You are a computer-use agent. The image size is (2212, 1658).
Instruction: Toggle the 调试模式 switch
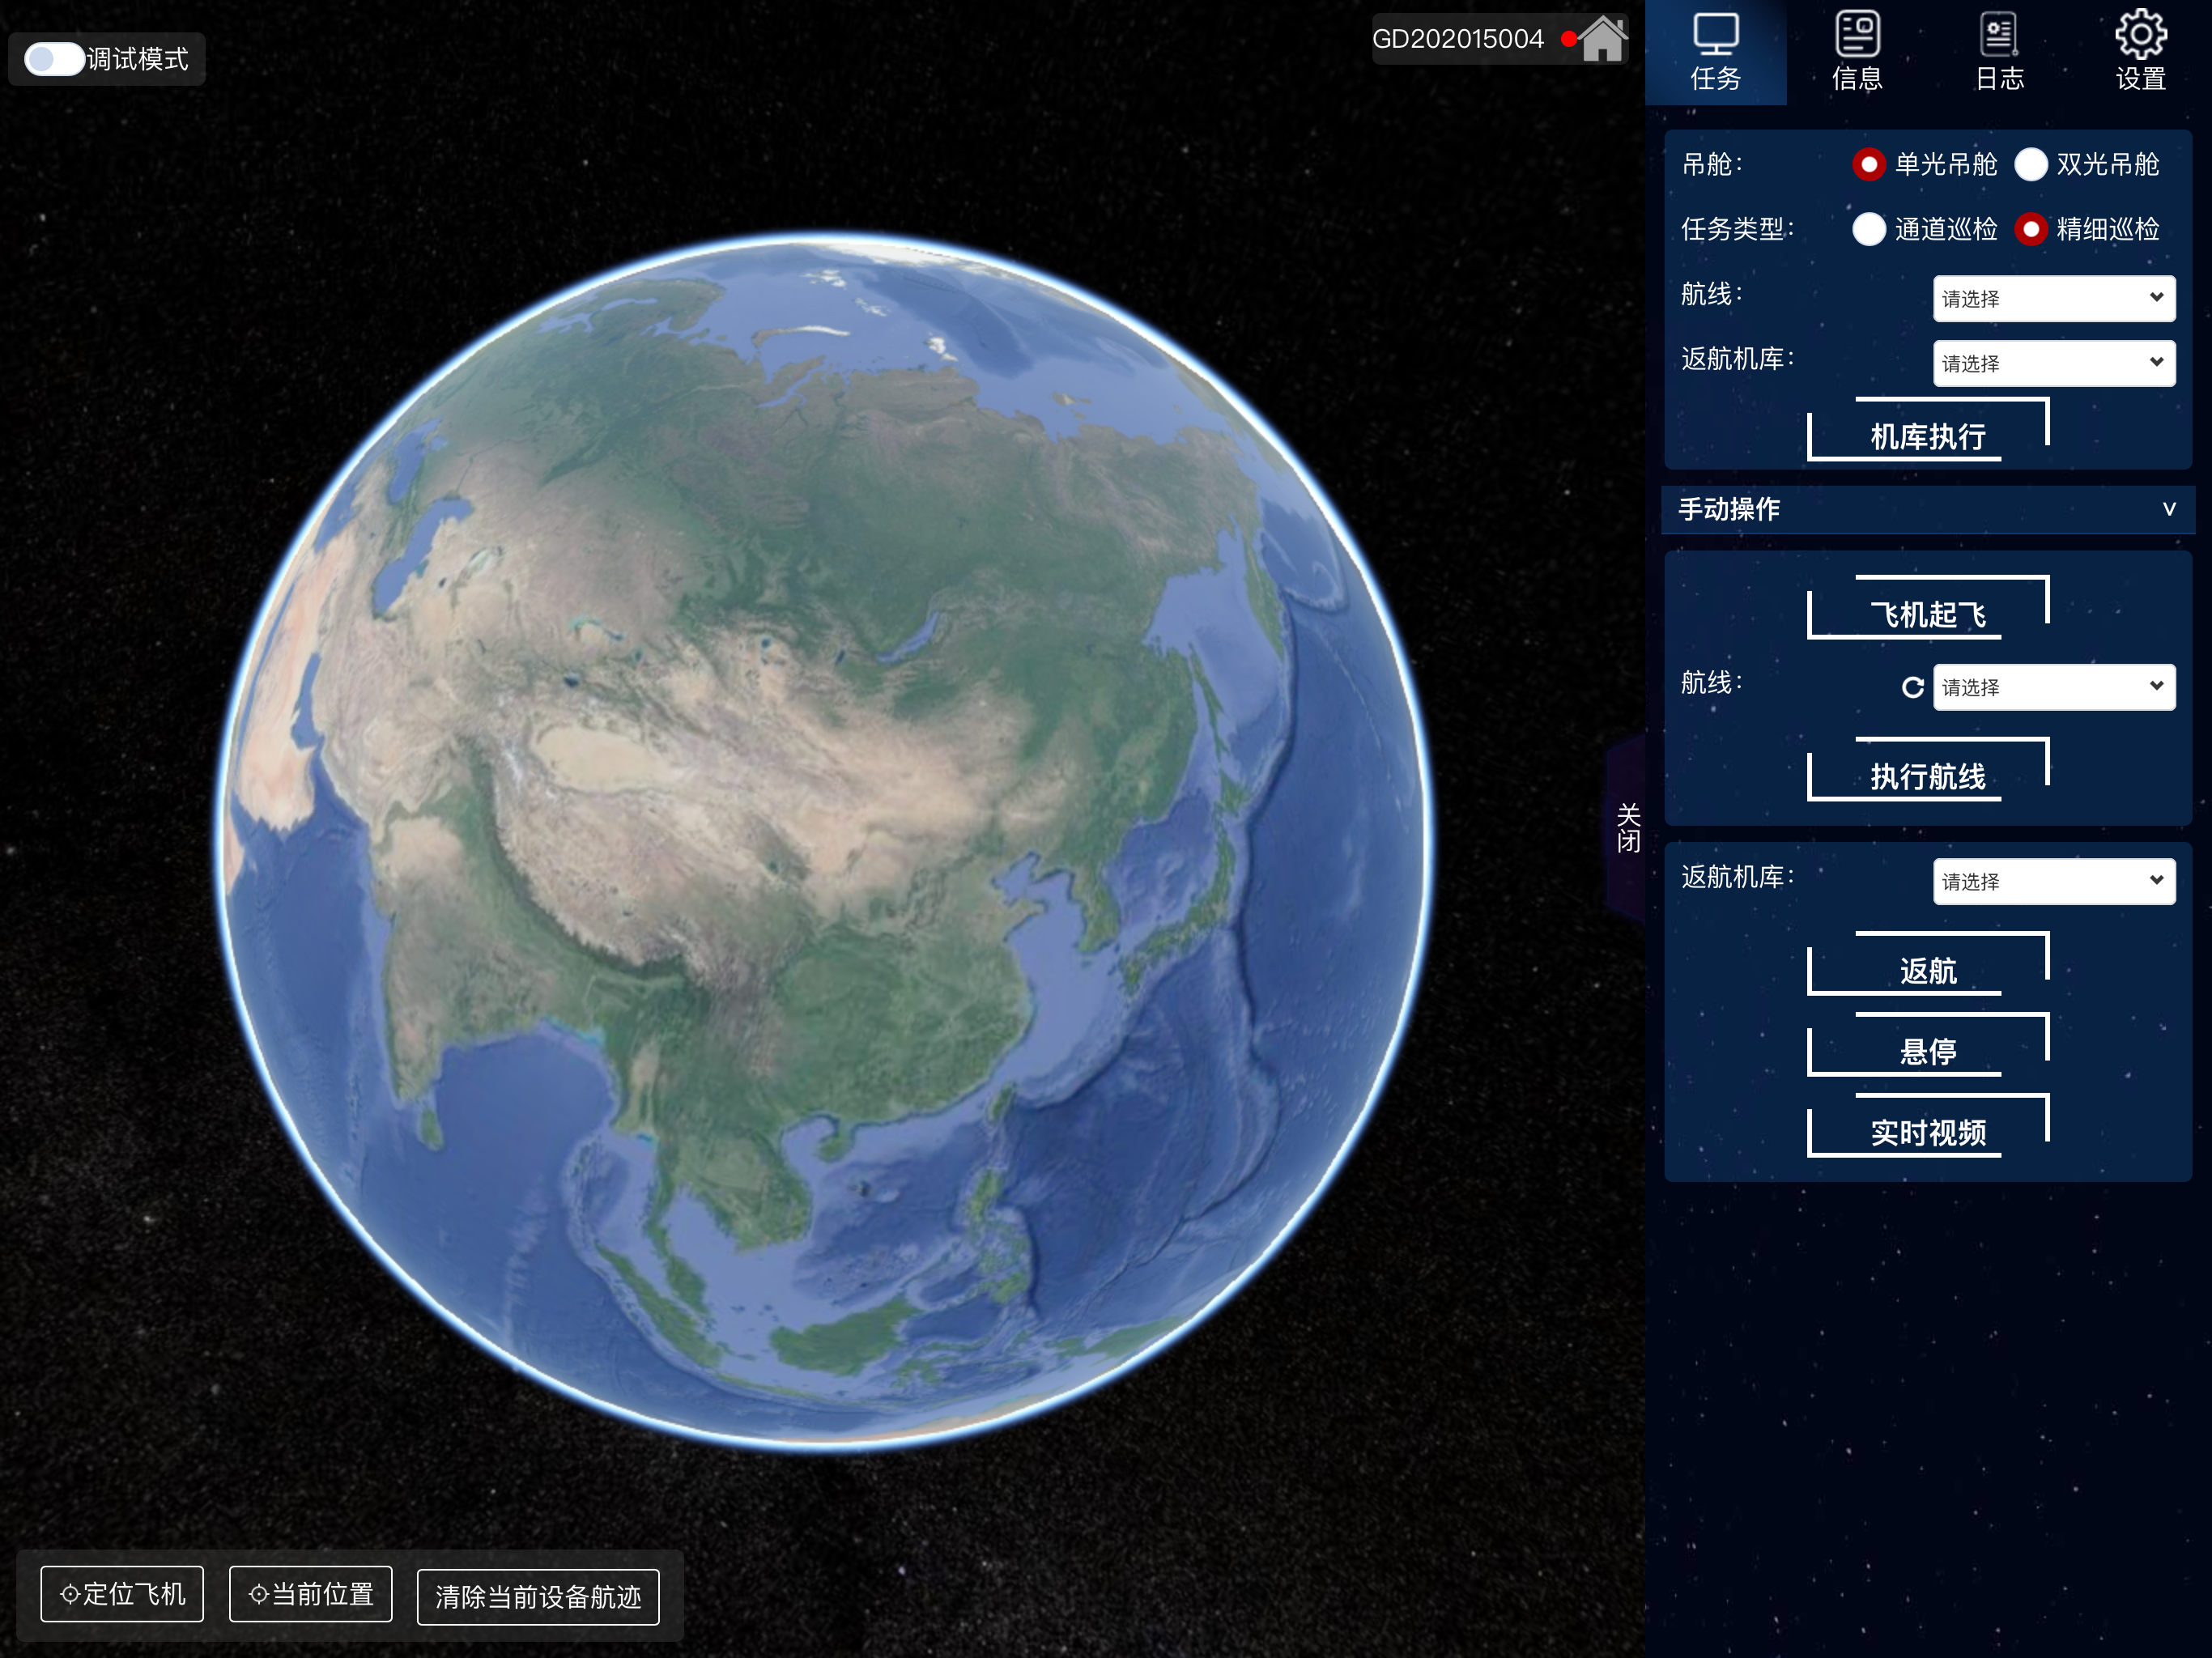pyautogui.click(x=54, y=59)
